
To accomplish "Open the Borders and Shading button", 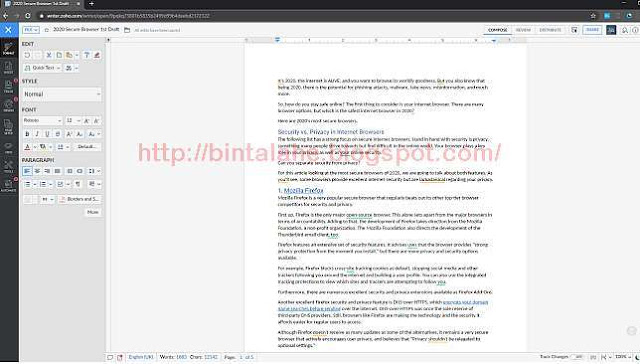I will (79, 199).
